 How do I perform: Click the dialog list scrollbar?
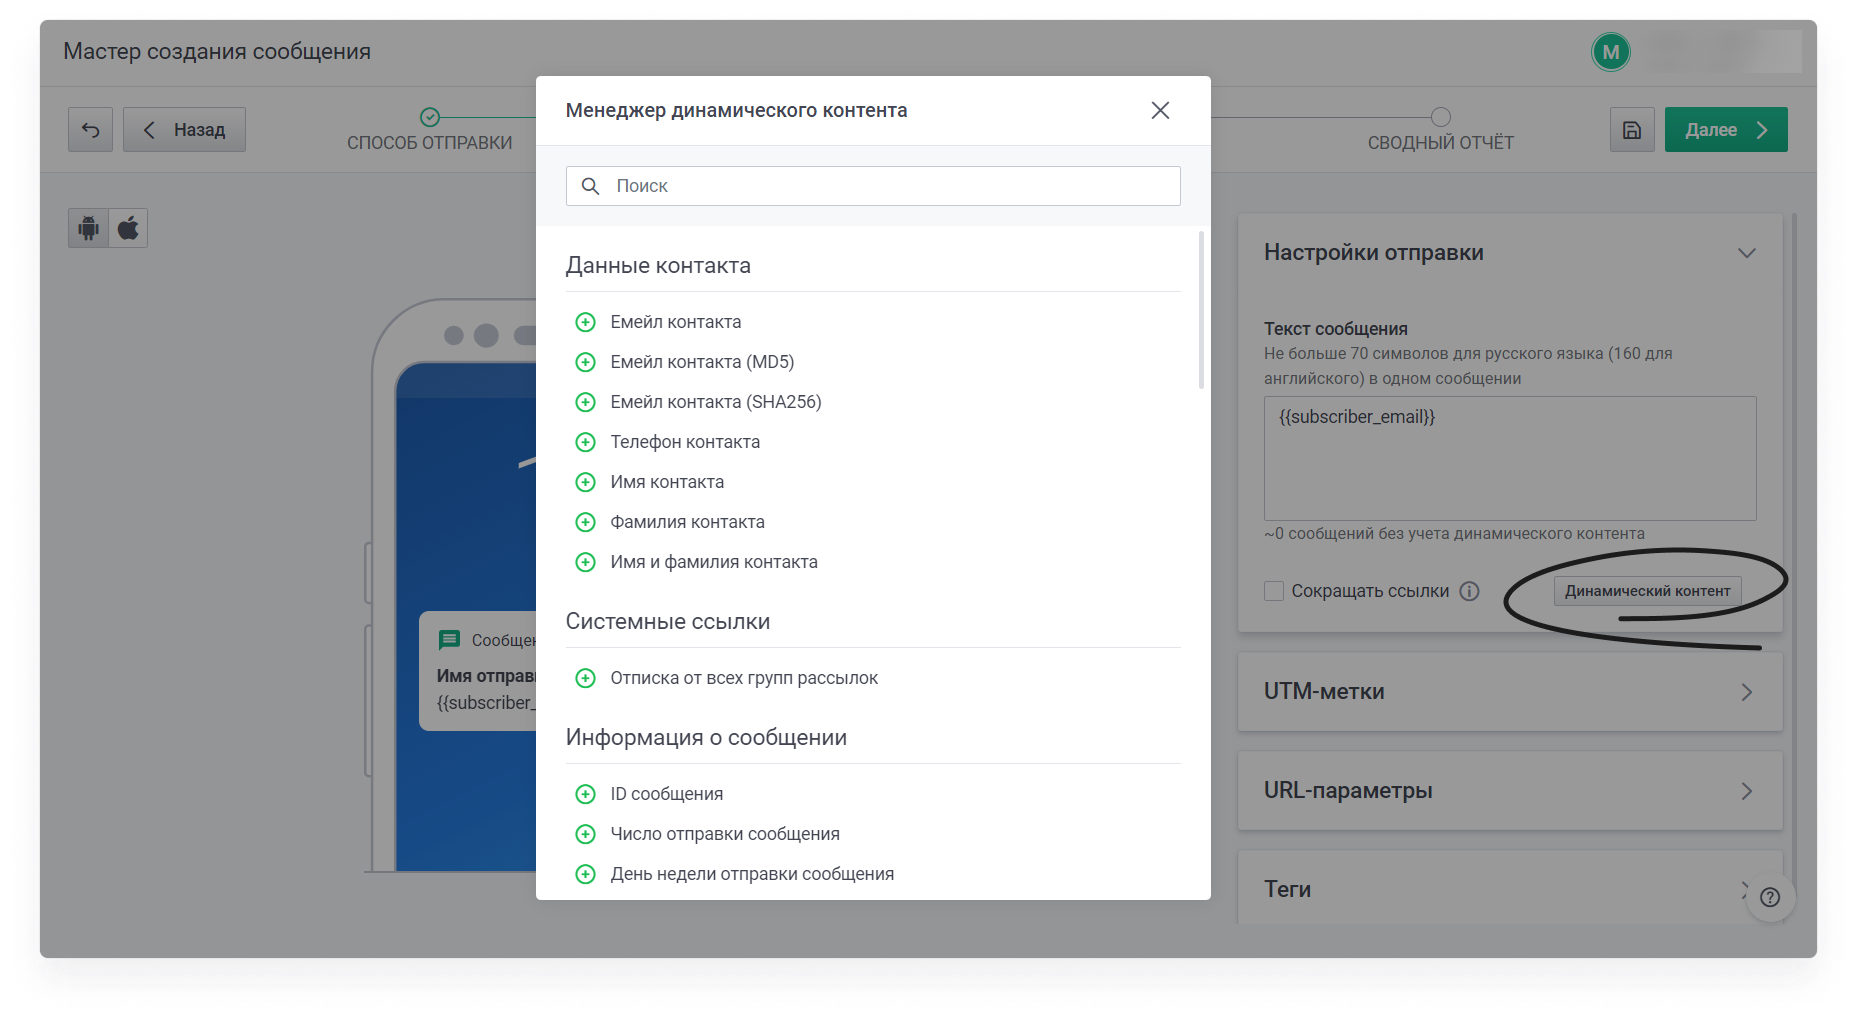(1201, 310)
